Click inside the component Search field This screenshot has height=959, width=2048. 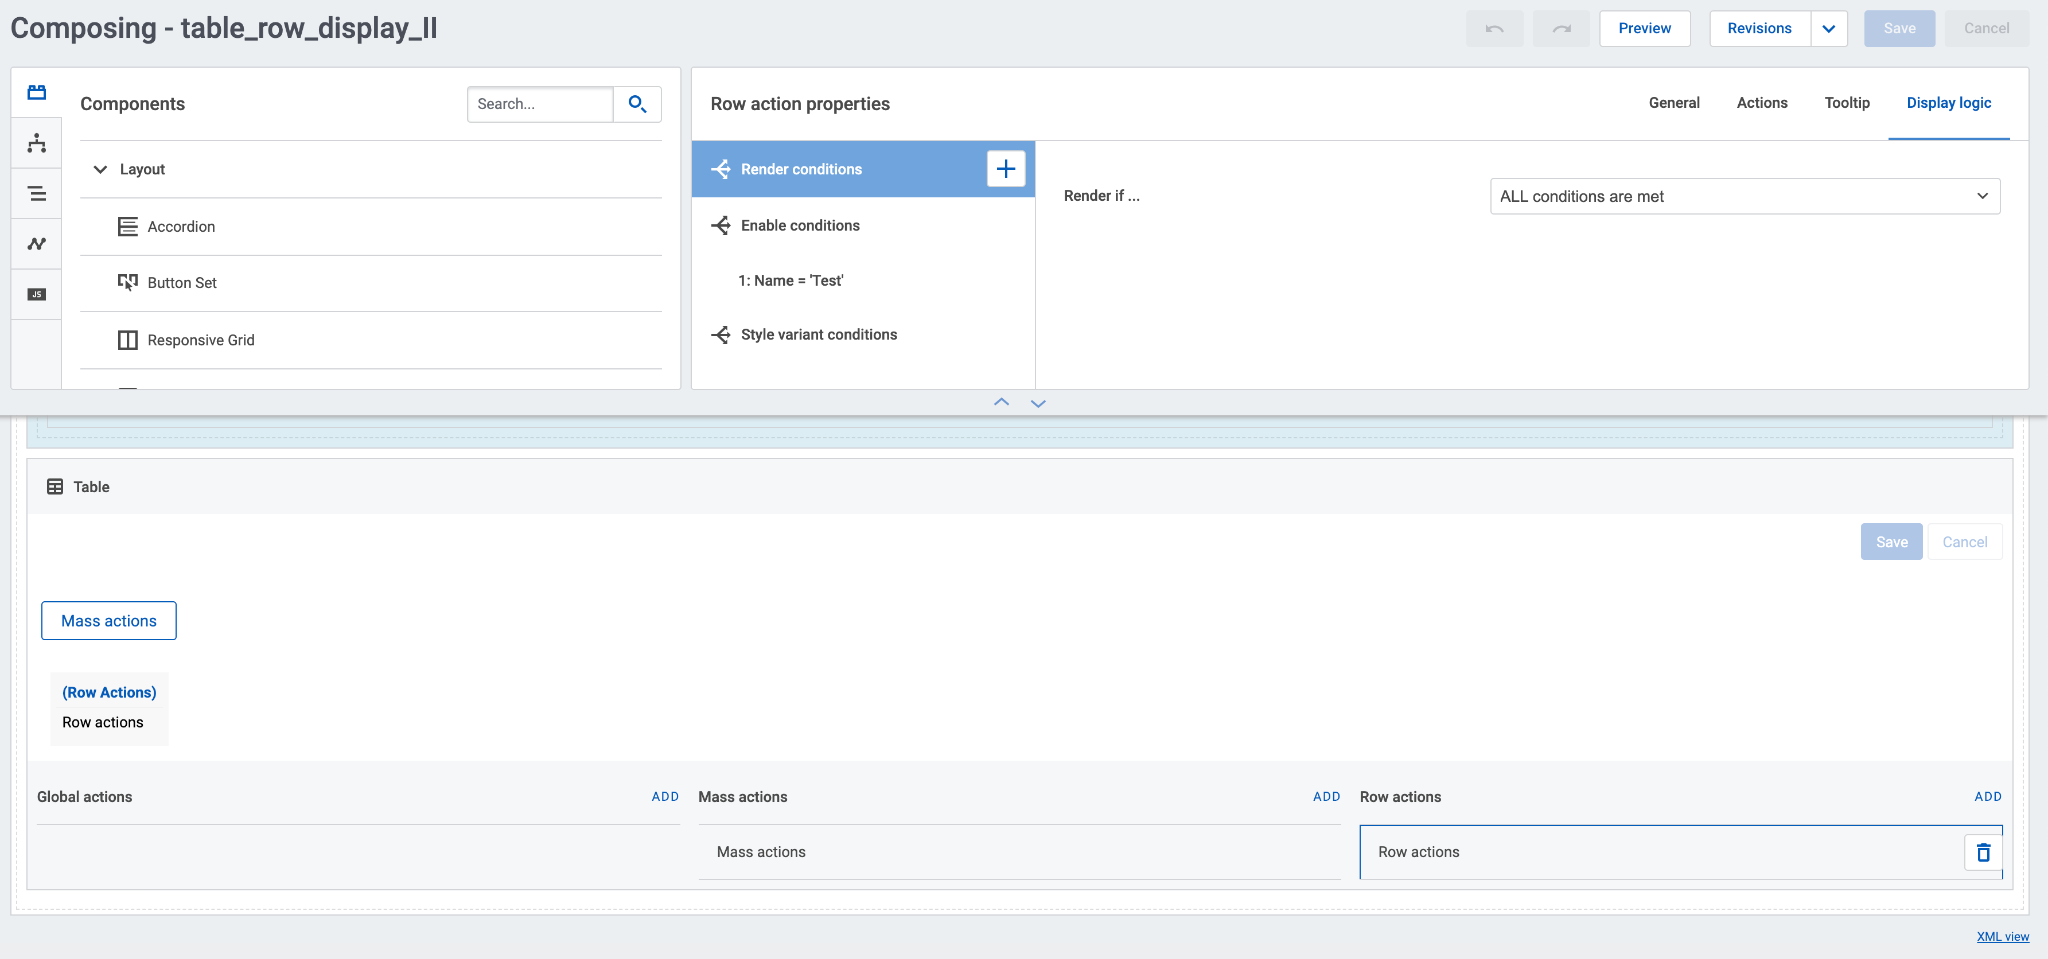click(x=540, y=104)
